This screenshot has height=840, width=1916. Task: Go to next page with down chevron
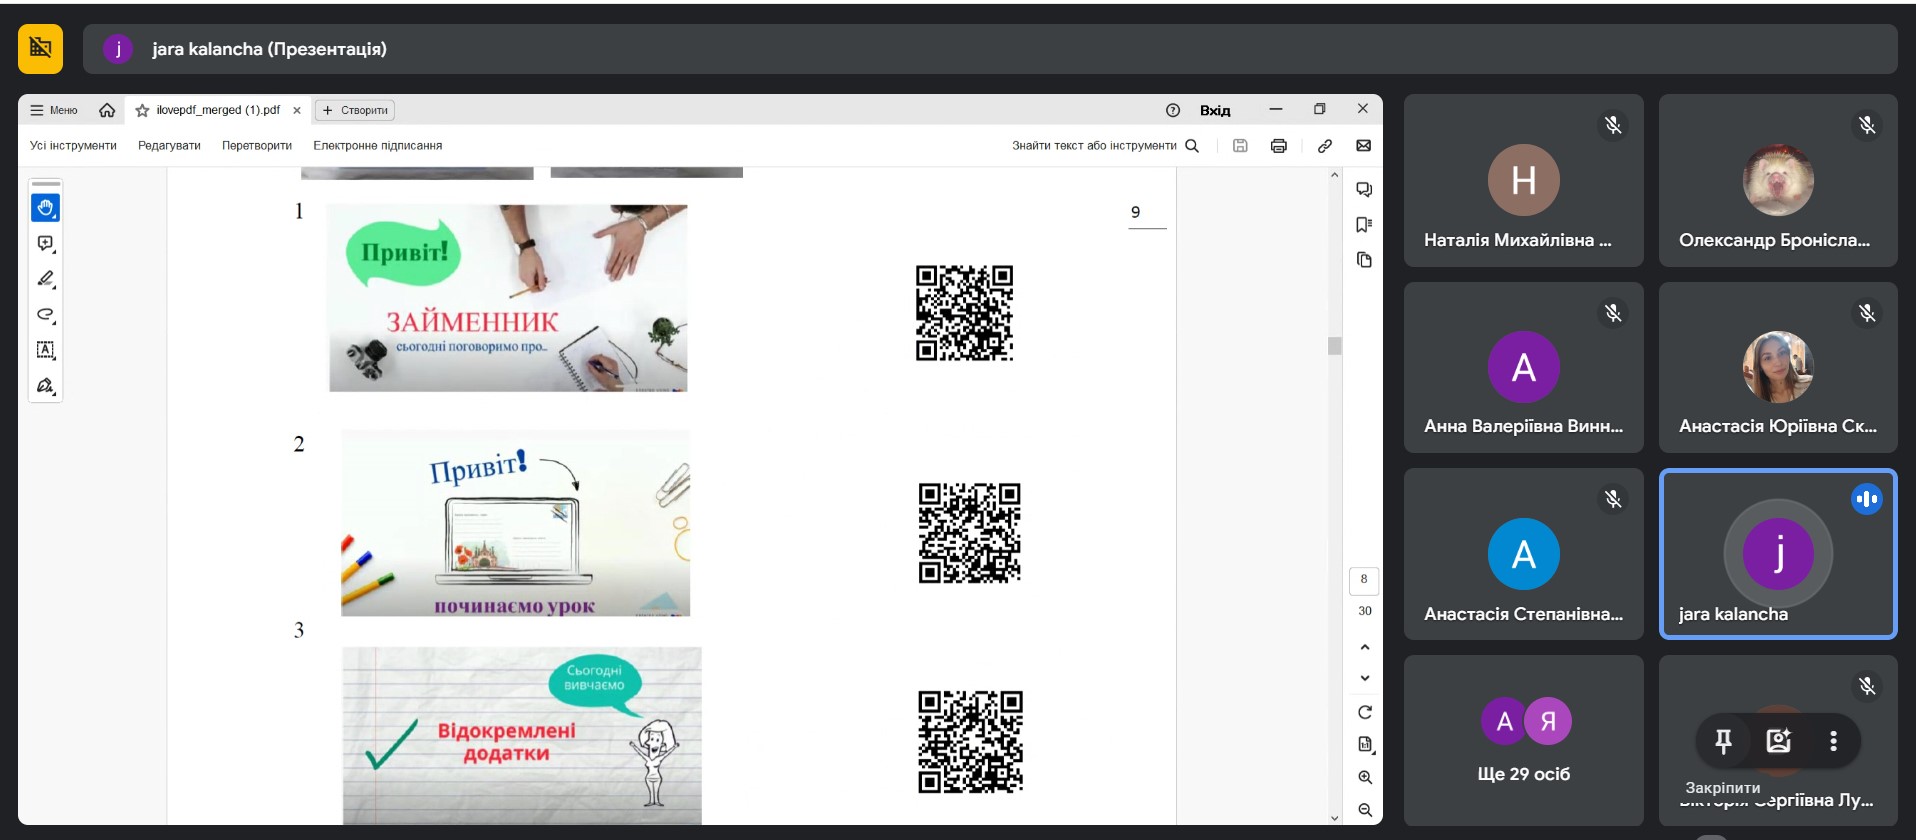tap(1365, 678)
